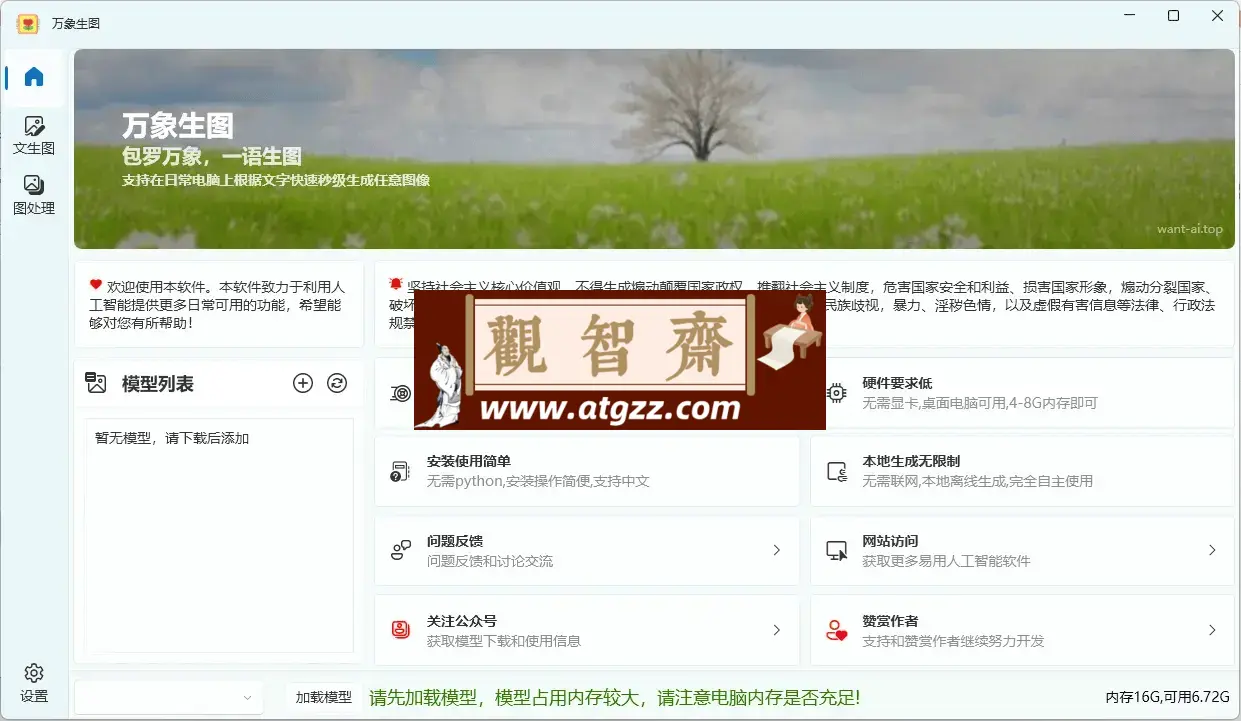Click the 问题反馈 people icon
Viewport: 1241px width, 721px height.
pyautogui.click(x=400, y=550)
